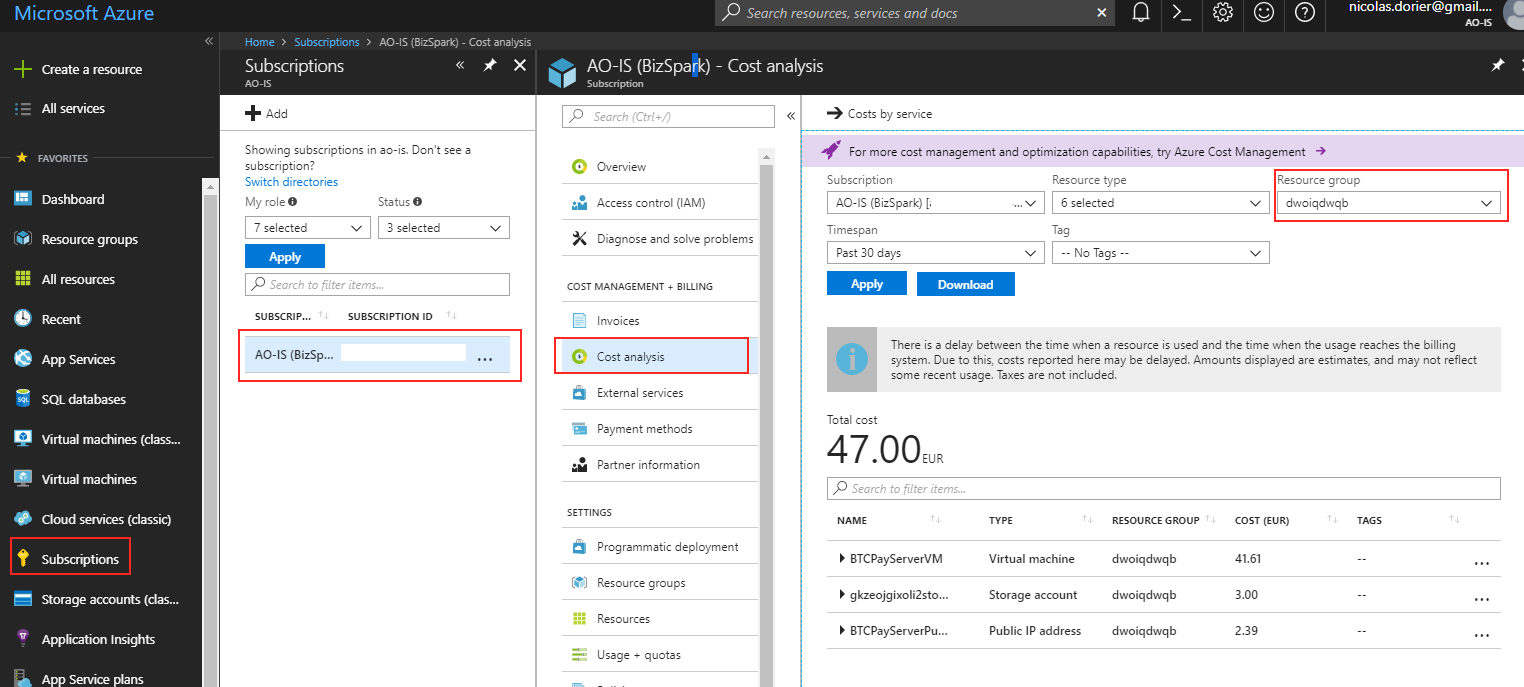Open the Timespan Past 30 days dropdown
The image size is (1524, 687).
[935, 252]
